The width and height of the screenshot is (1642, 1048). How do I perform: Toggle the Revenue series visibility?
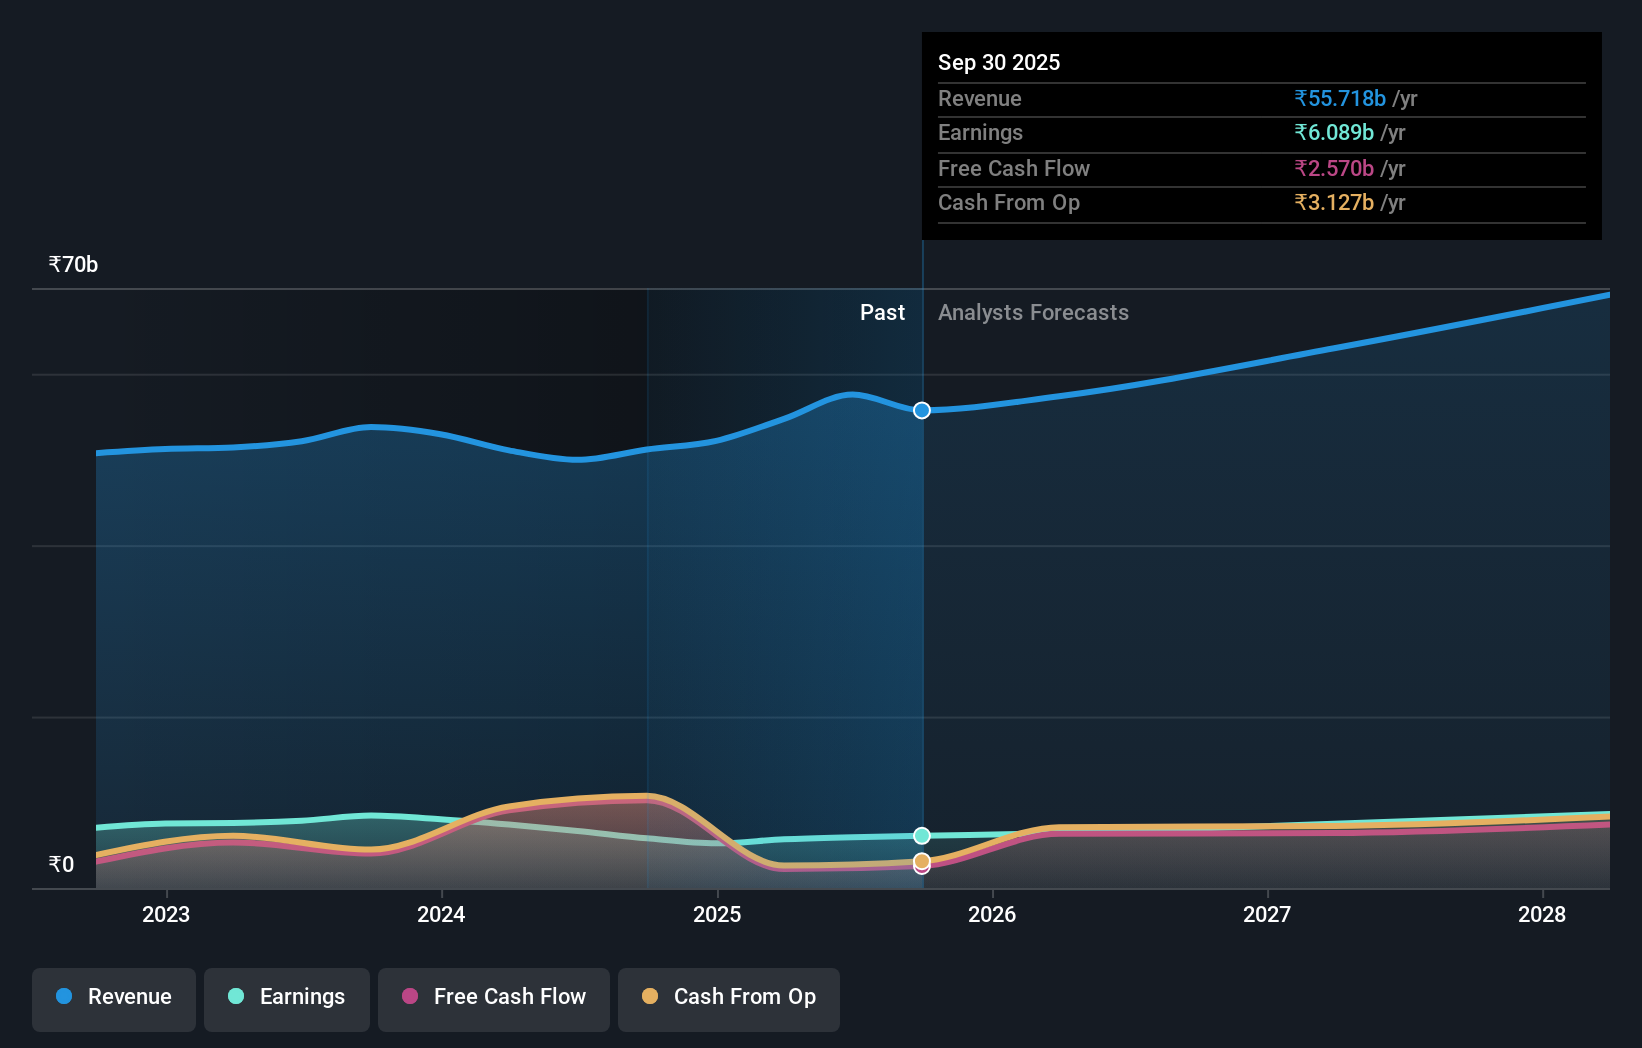[x=113, y=999]
